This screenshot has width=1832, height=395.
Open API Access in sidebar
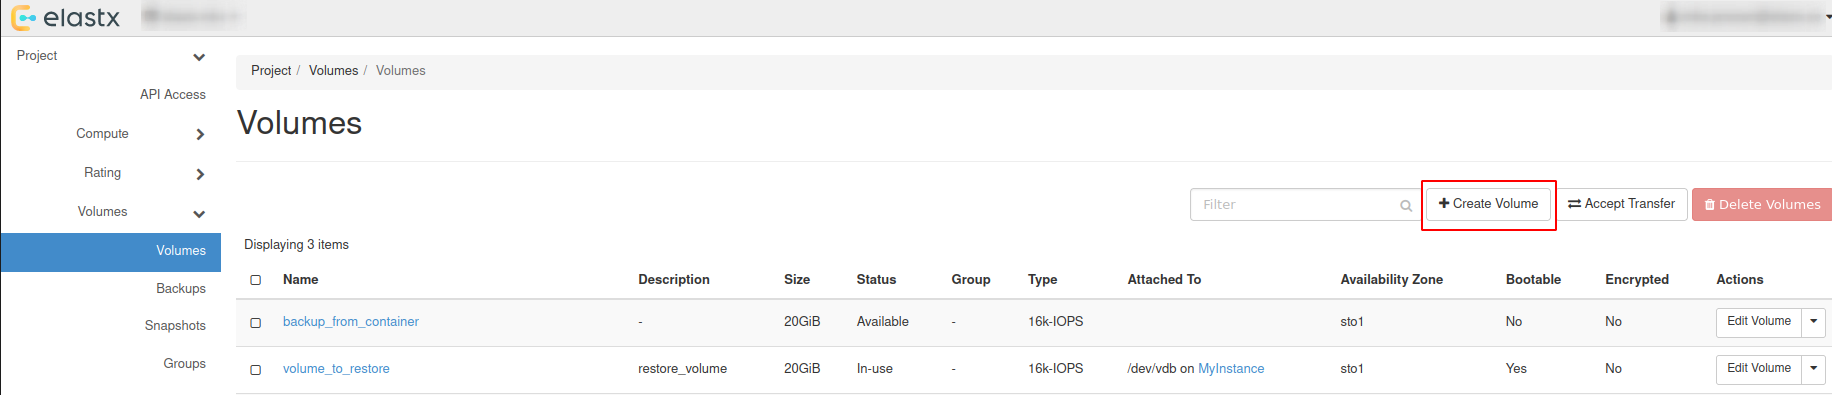click(173, 94)
